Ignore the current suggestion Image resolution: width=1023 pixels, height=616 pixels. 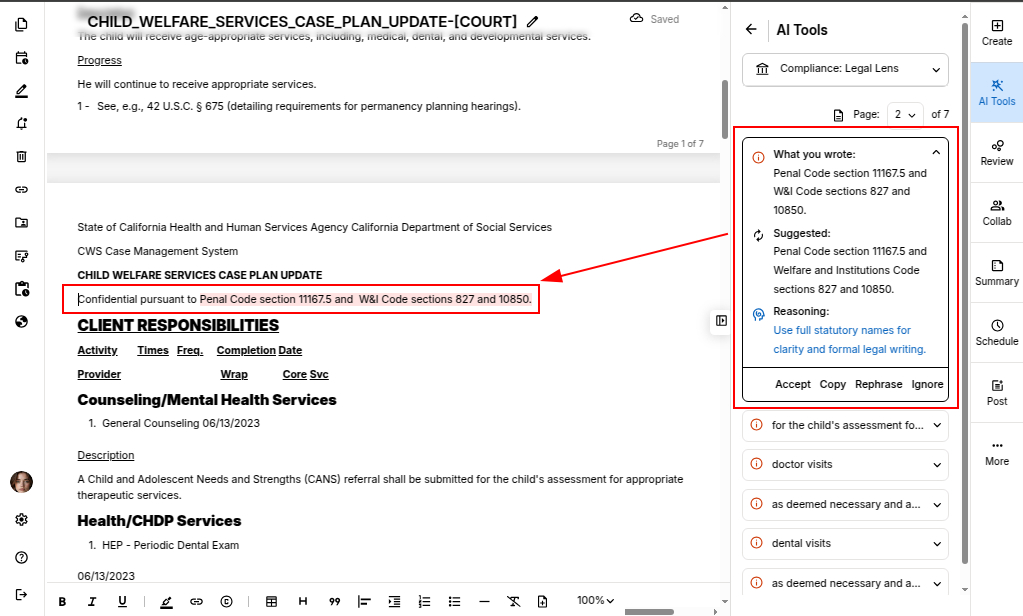[927, 384]
